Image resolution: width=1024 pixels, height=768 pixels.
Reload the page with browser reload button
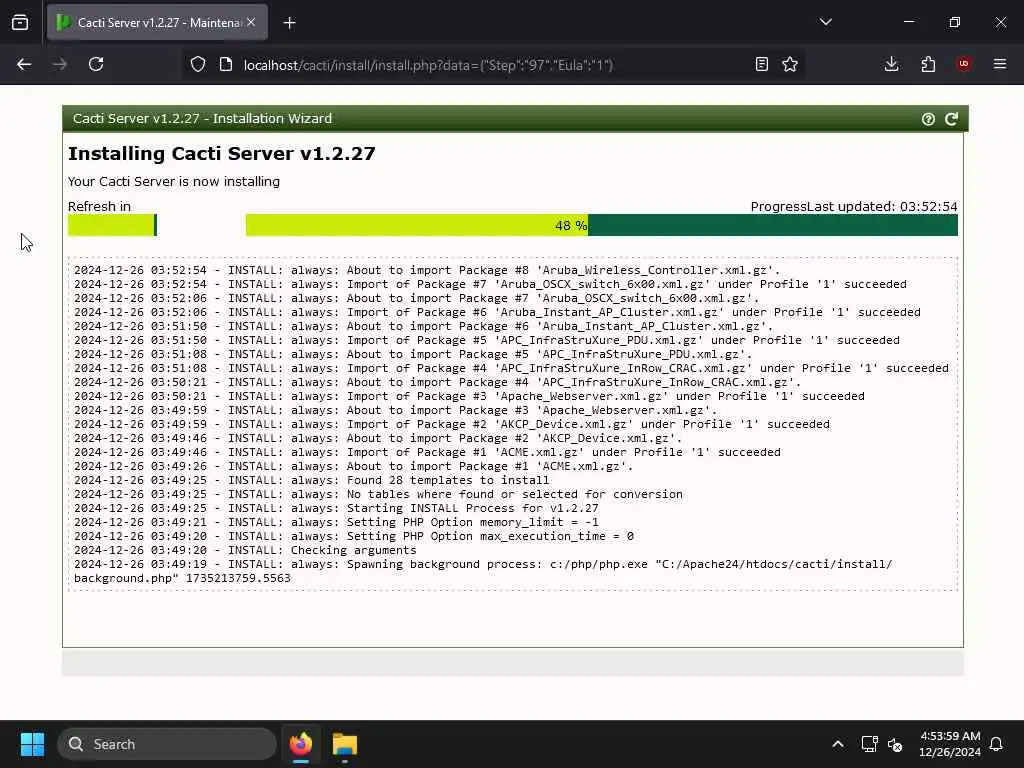(96, 64)
